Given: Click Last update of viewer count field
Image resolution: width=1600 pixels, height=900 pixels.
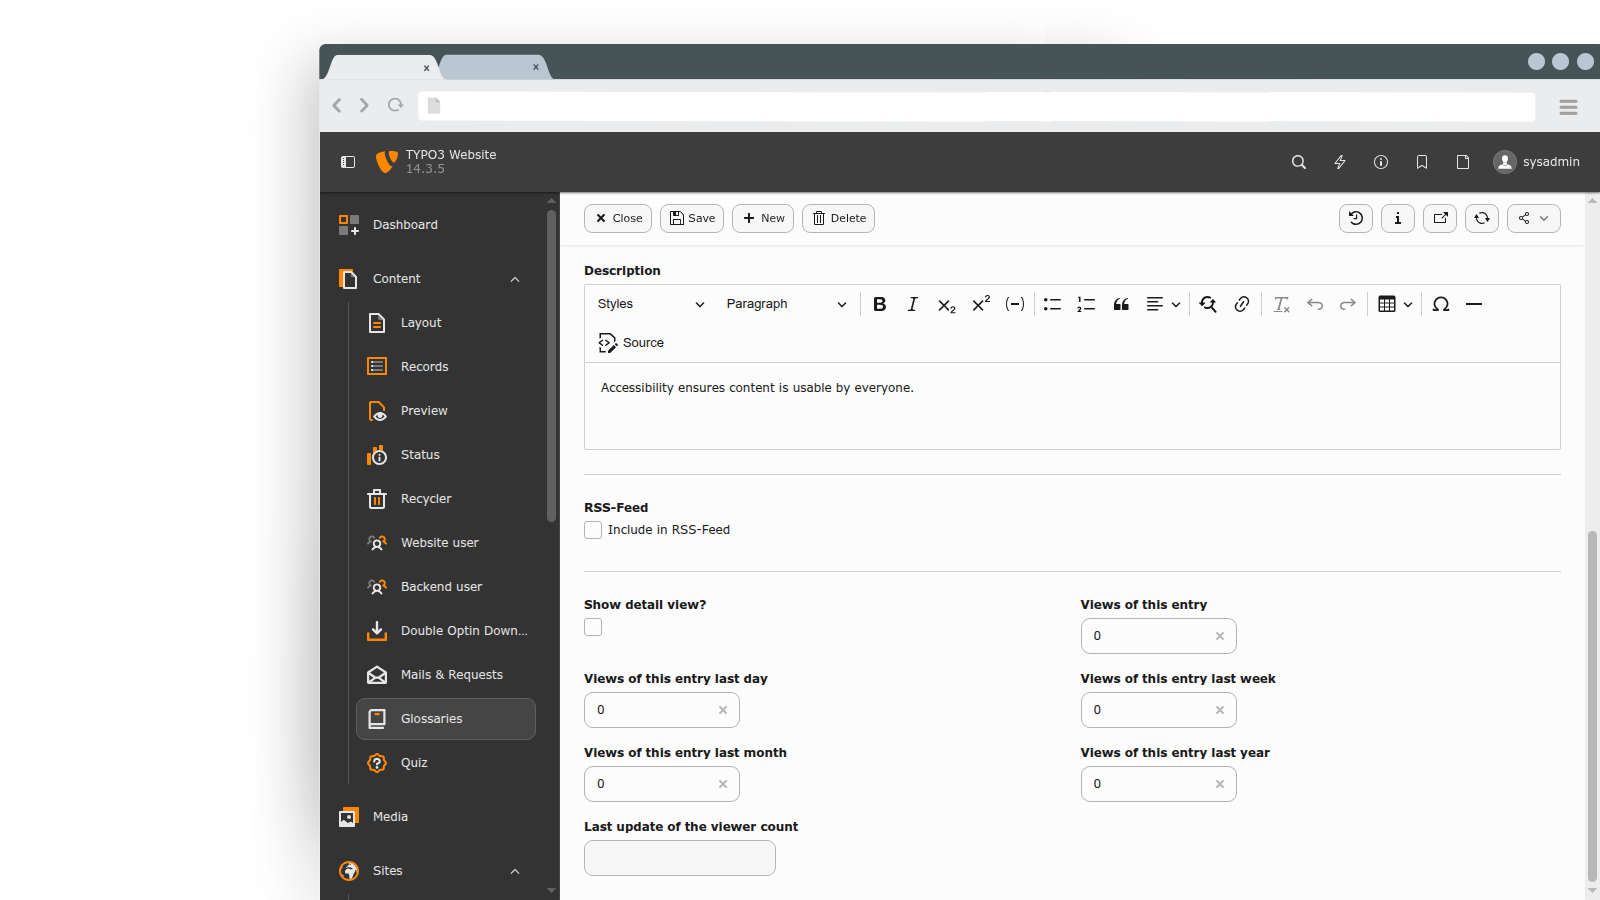Looking at the screenshot, I should [680, 858].
